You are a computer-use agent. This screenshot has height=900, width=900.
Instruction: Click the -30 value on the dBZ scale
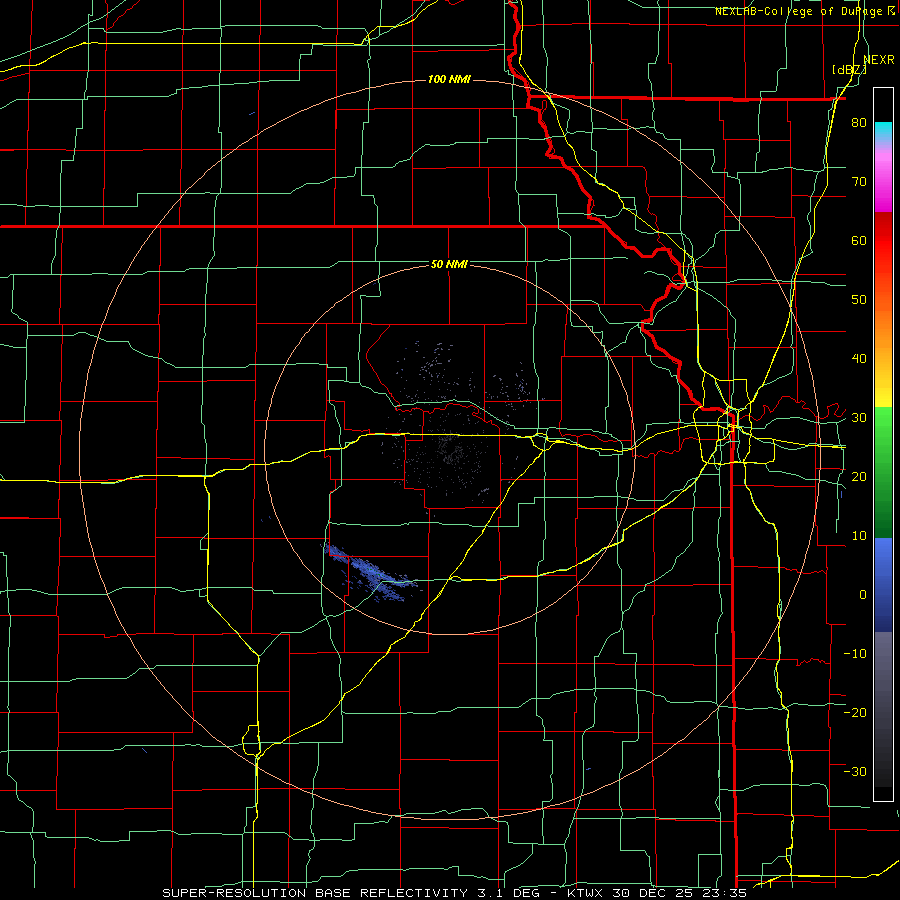coord(855,771)
